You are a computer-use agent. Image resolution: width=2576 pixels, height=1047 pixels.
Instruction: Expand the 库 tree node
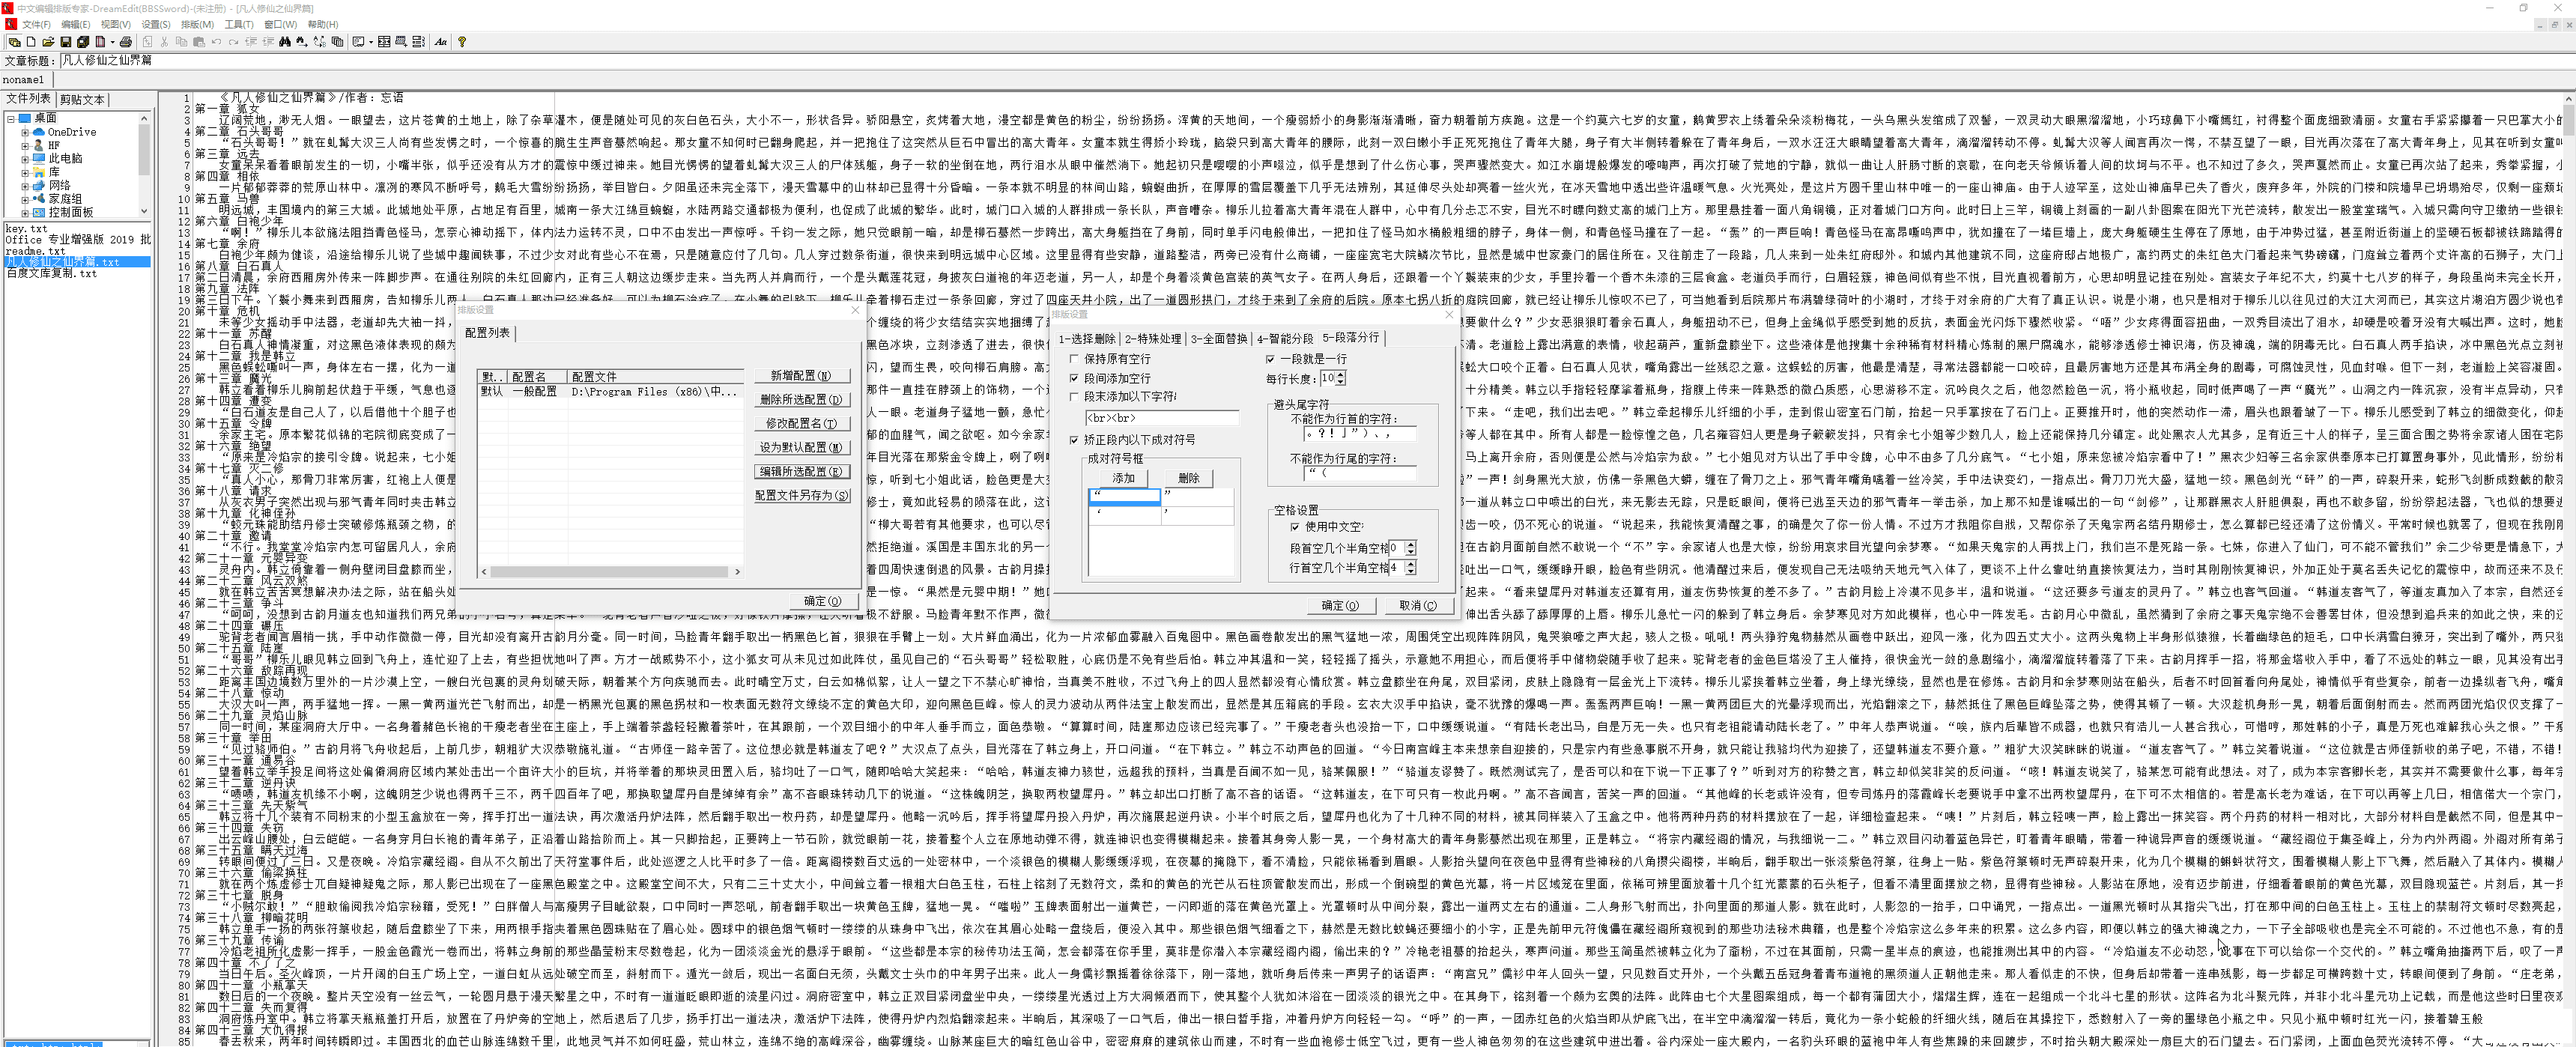point(25,172)
